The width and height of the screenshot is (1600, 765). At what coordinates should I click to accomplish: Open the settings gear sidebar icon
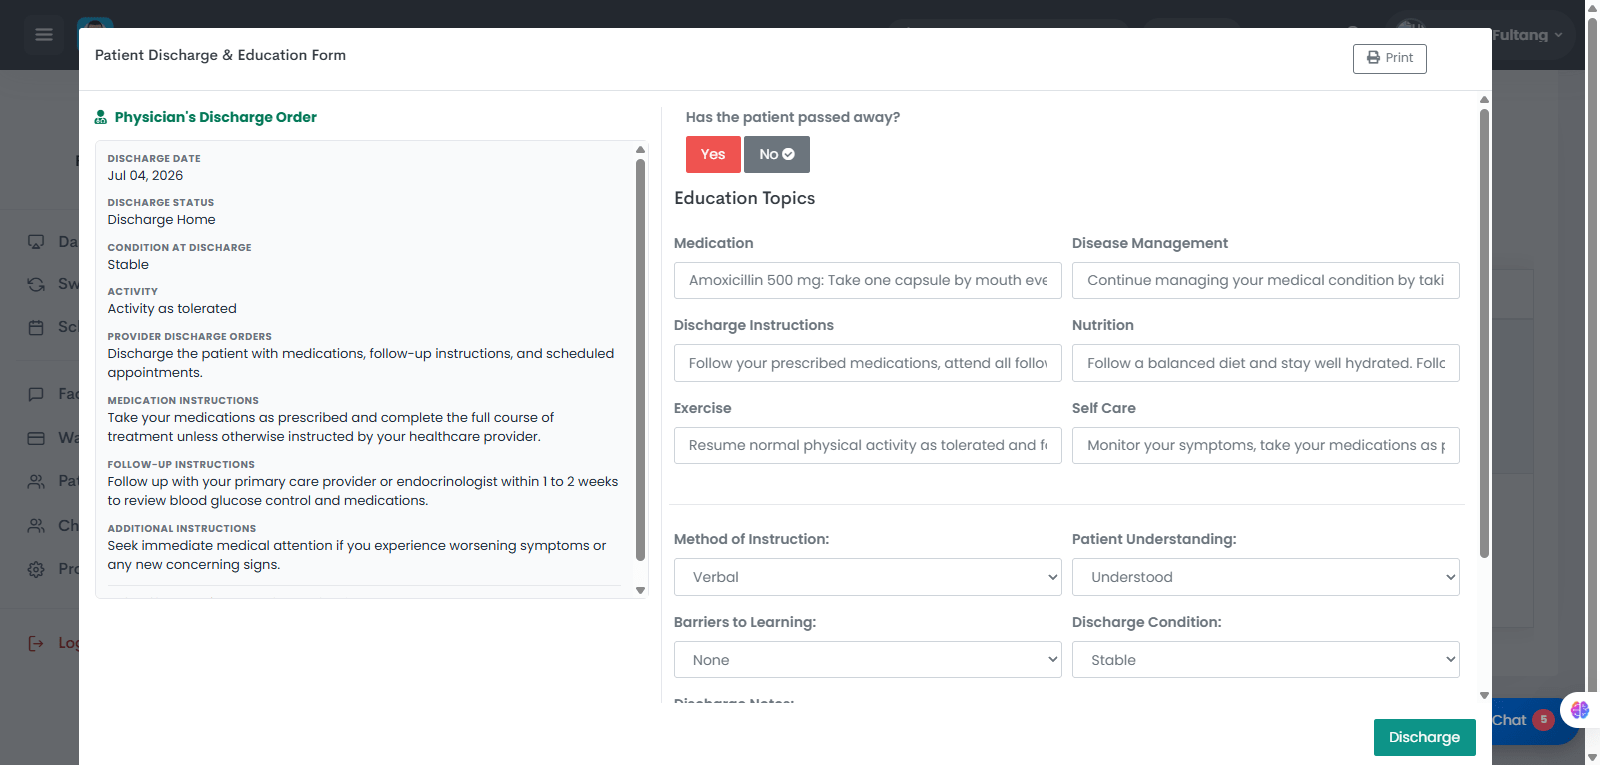36,569
